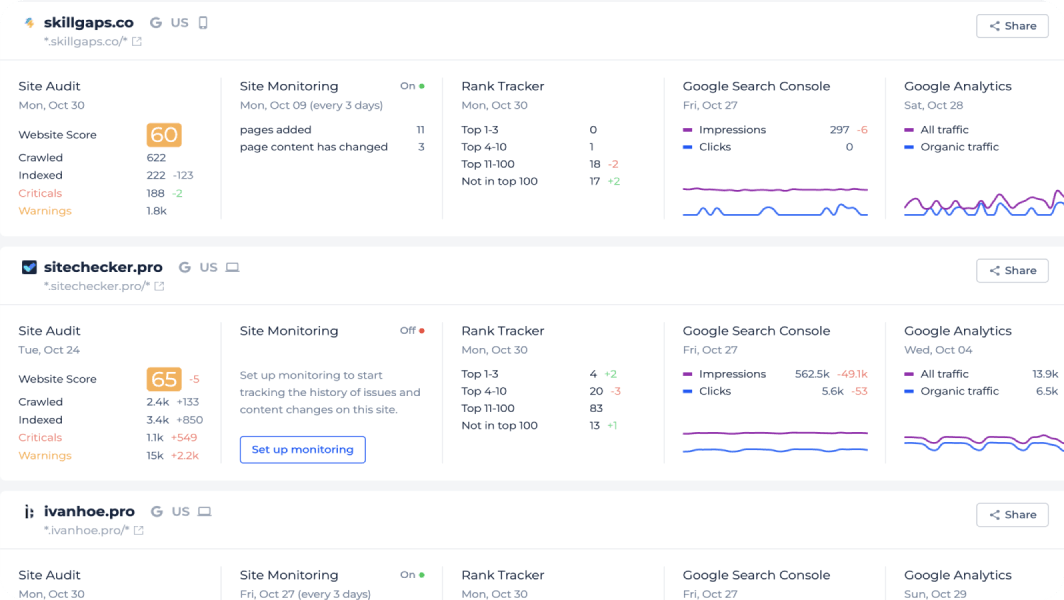Open Google Search Console for skillgaps.co
This screenshot has height=600, width=1064.
(757, 86)
